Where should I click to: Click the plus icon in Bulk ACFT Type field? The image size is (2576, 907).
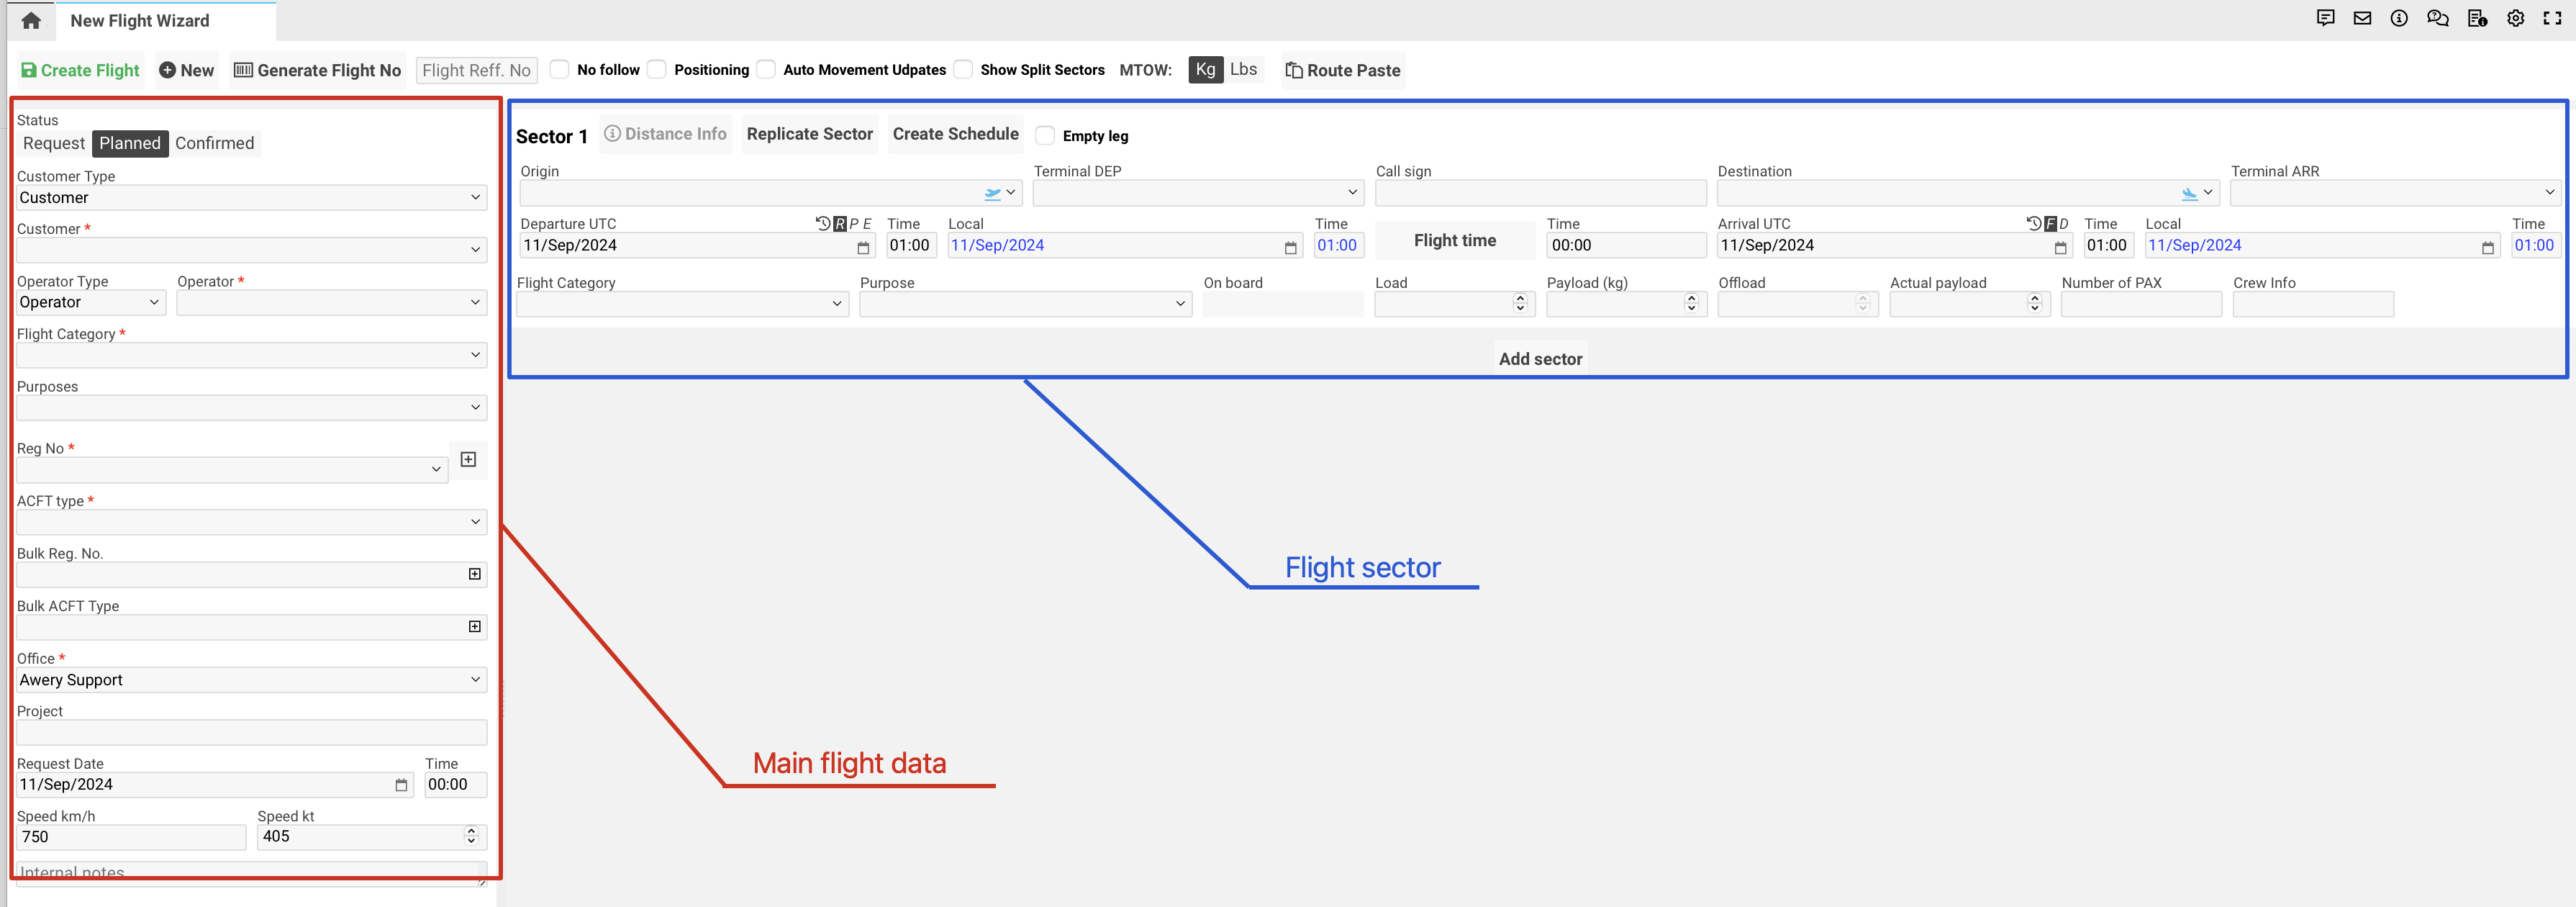pyautogui.click(x=475, y=627)
